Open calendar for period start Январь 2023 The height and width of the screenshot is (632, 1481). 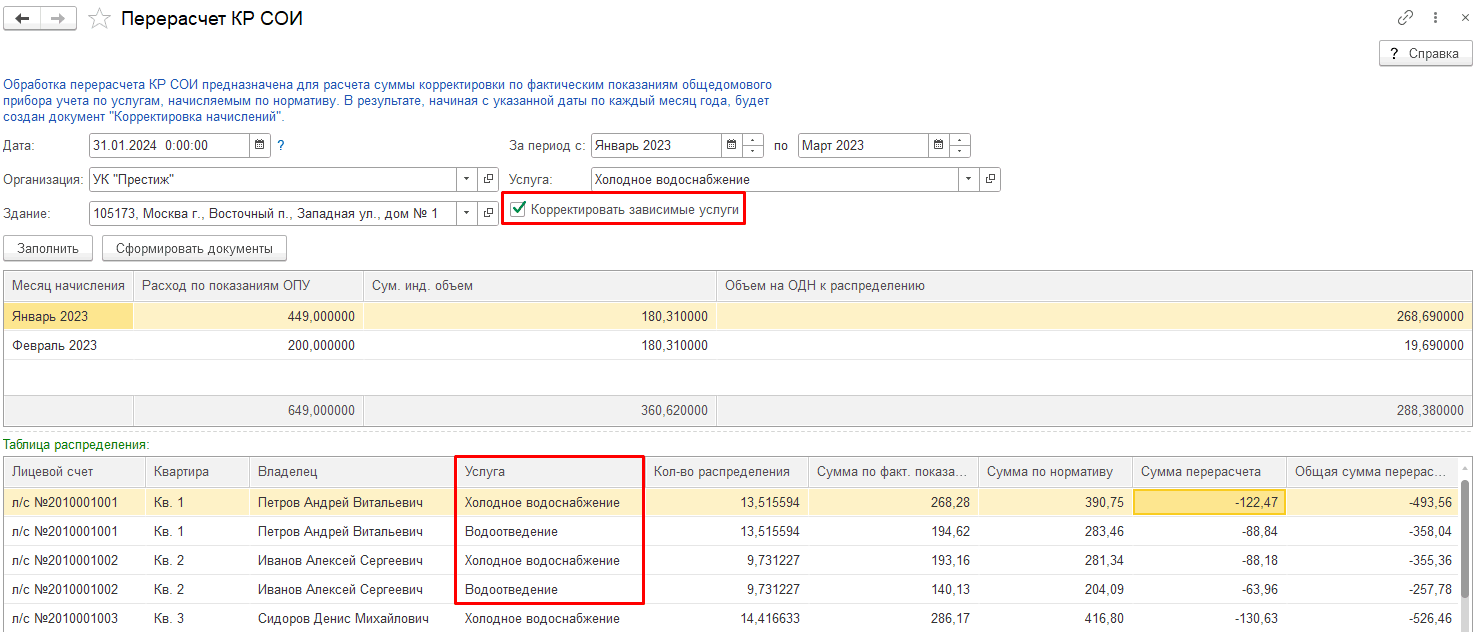[731, 145]
